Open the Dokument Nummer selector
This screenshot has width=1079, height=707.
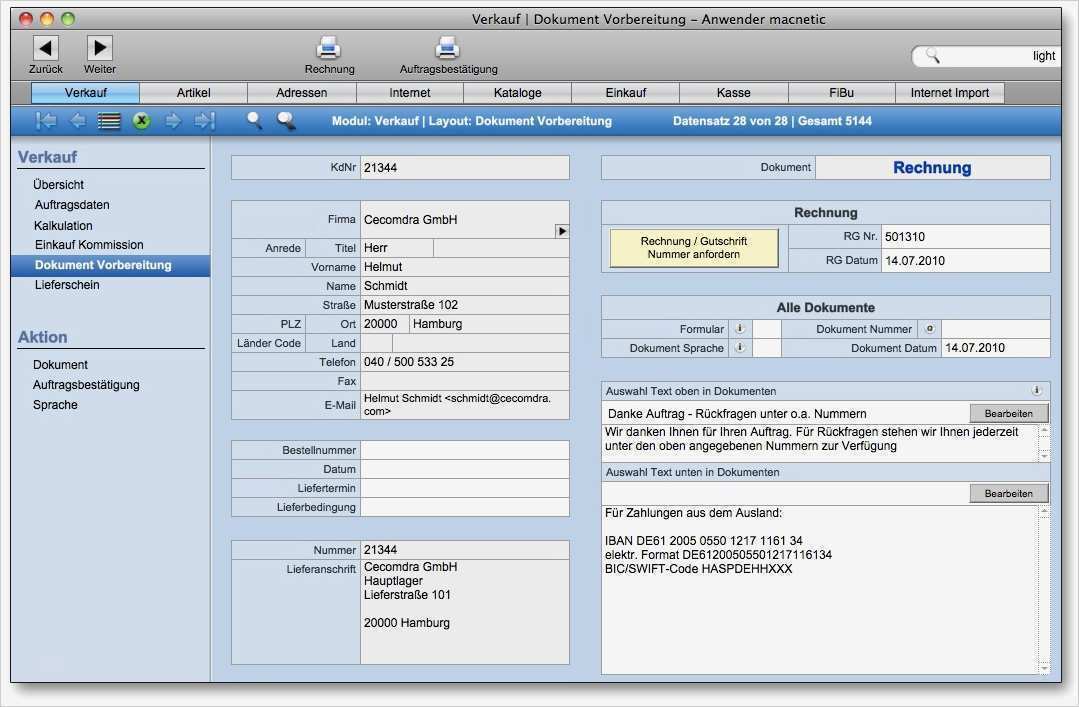[928, 328]
